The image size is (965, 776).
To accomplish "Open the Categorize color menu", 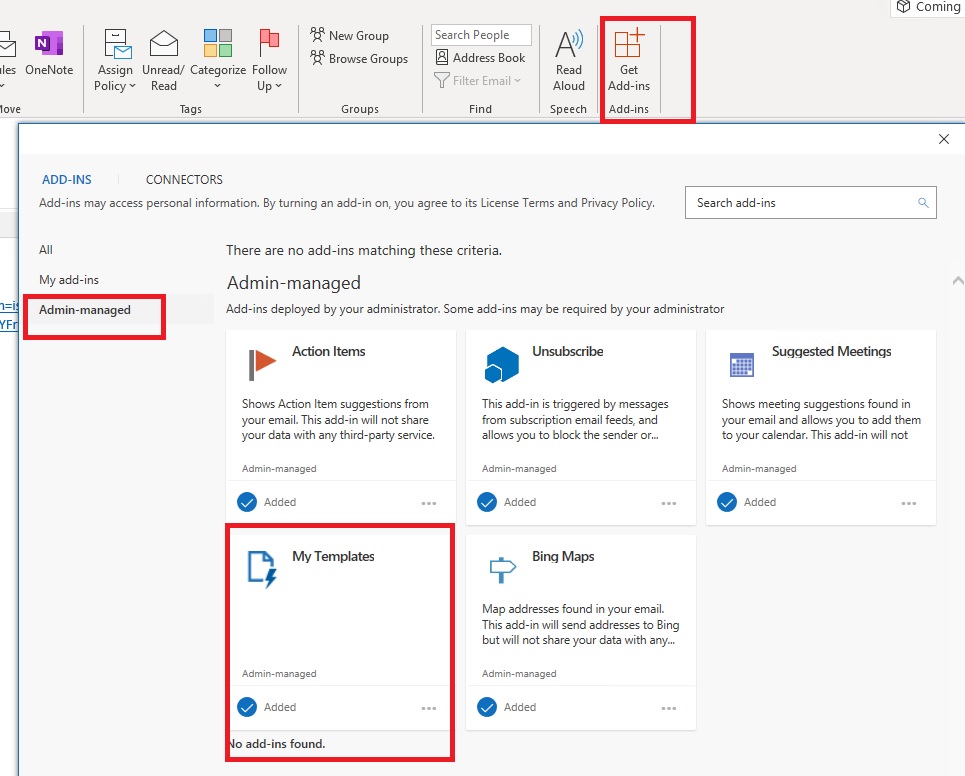I will point(218,61).
